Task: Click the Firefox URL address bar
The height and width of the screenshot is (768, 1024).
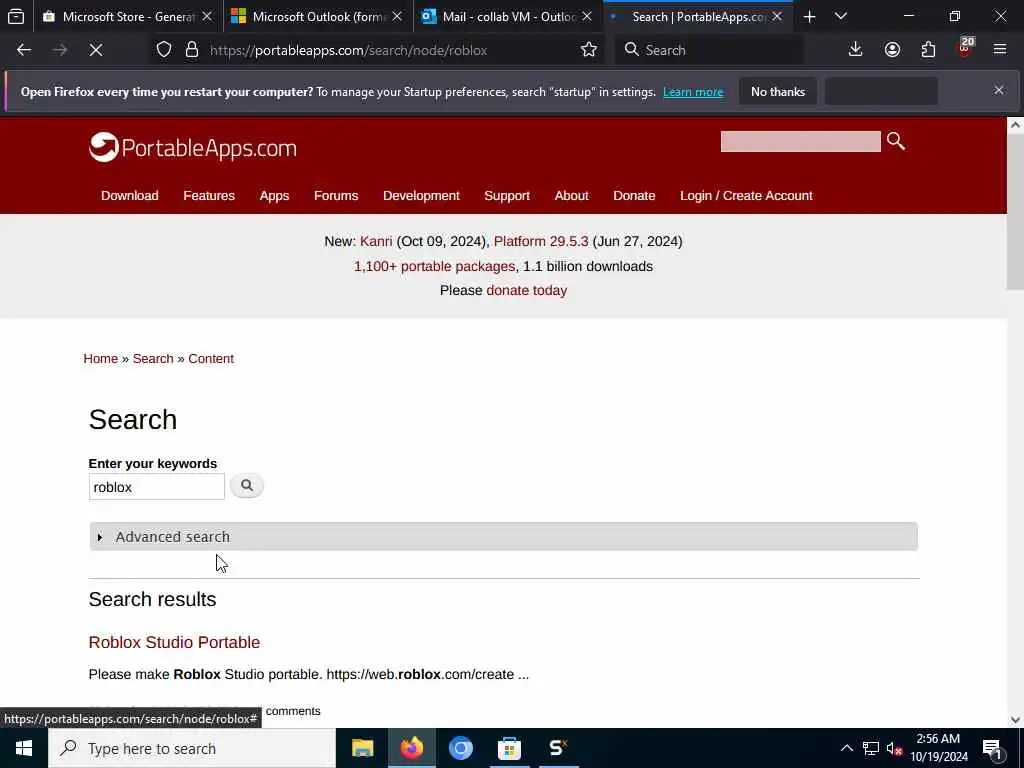Action: click(392, 50)
